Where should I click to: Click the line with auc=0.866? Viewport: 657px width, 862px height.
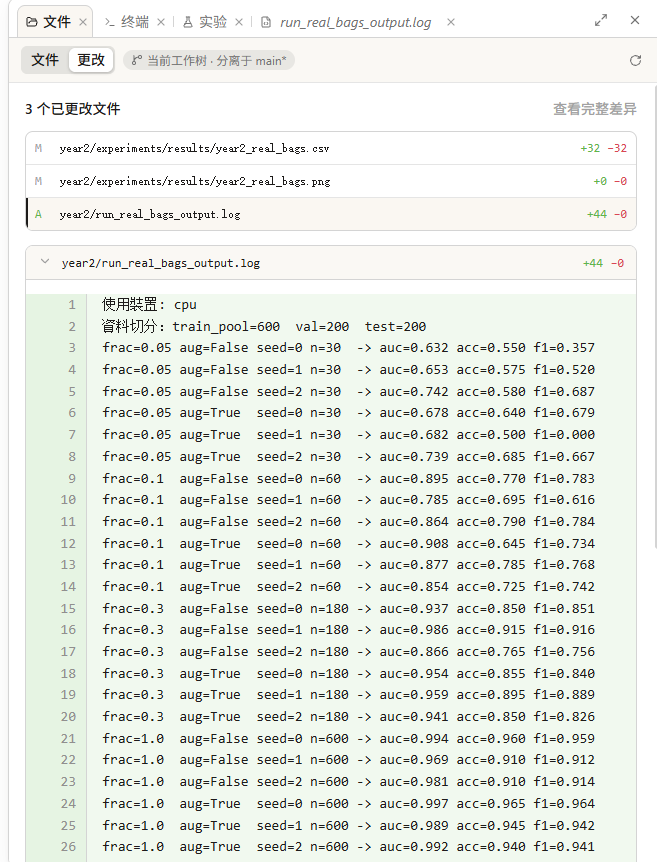(331, 652)
